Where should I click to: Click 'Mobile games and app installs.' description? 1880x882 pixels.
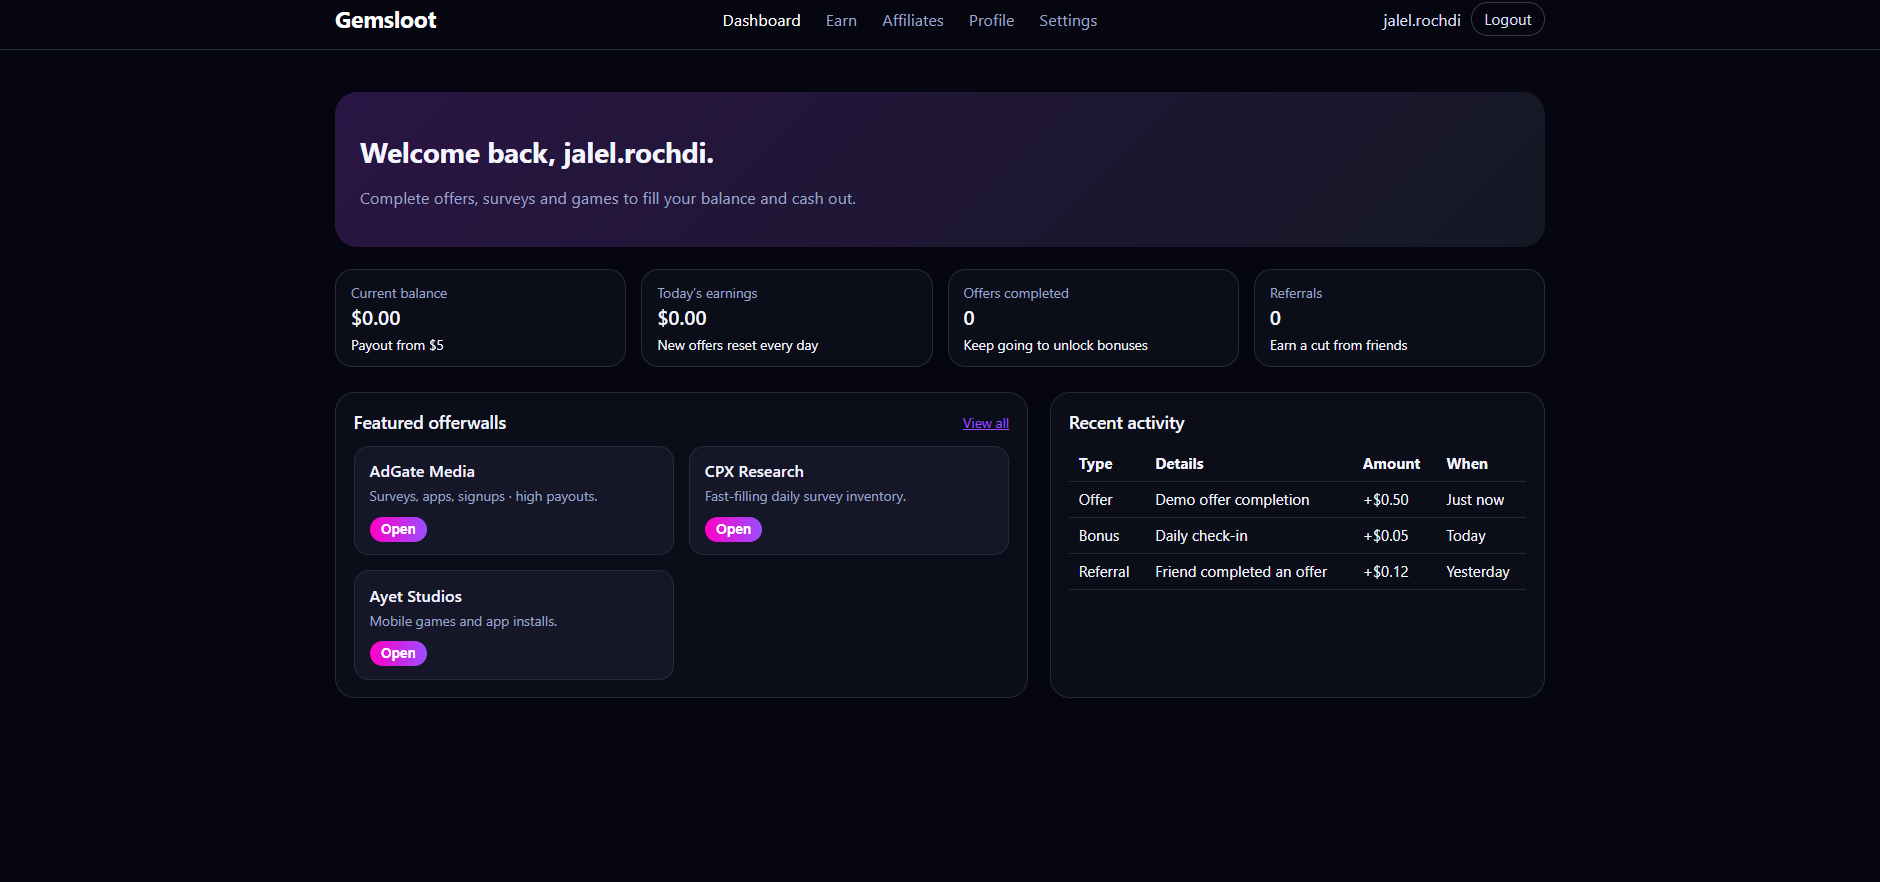pyautogui.click(x=463, y=621)
